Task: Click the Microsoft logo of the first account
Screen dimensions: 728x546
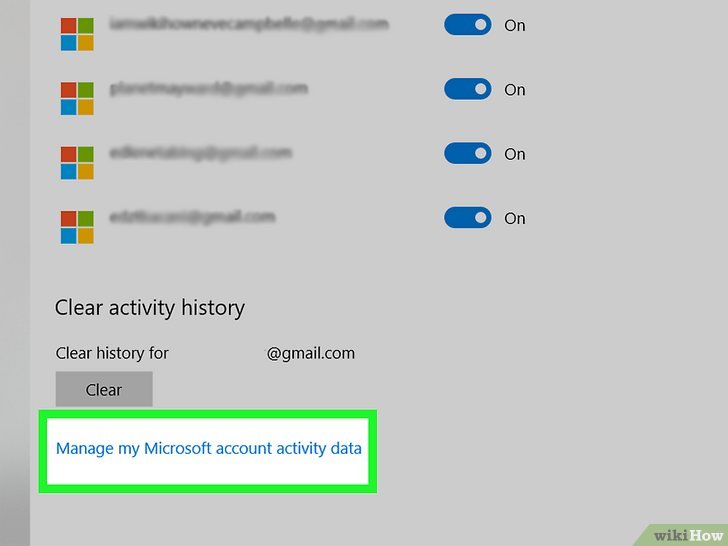Action: pyautogui.click(x=77, y=34)
